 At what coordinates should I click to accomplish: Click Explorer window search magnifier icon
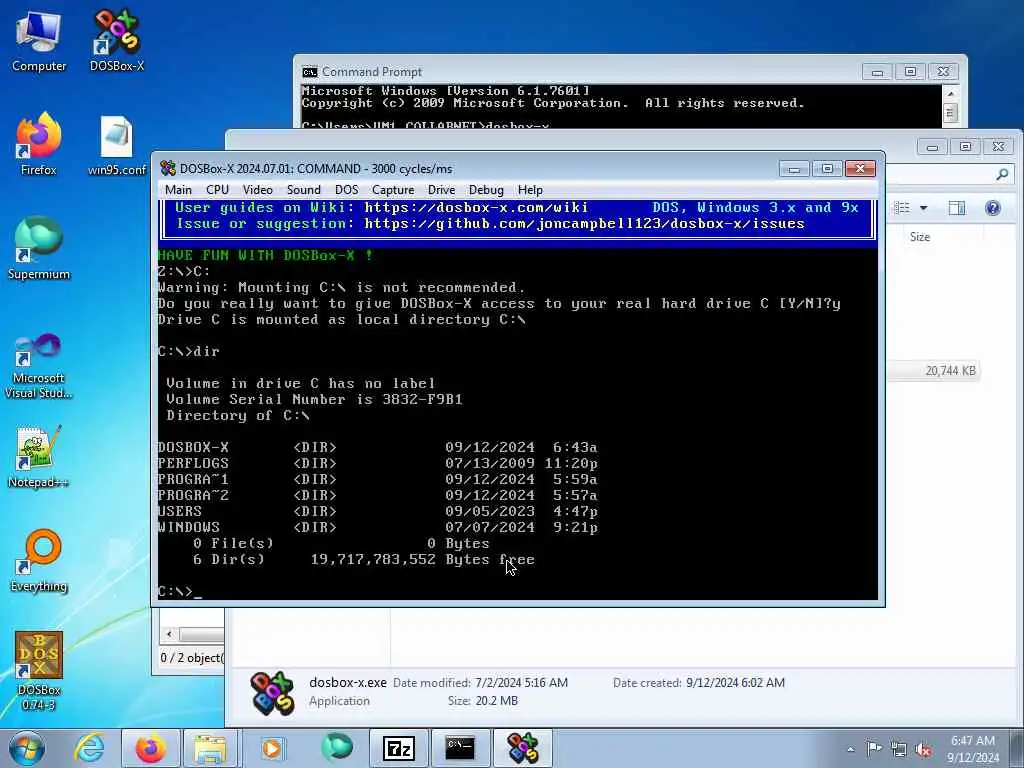coord(1002,174)
